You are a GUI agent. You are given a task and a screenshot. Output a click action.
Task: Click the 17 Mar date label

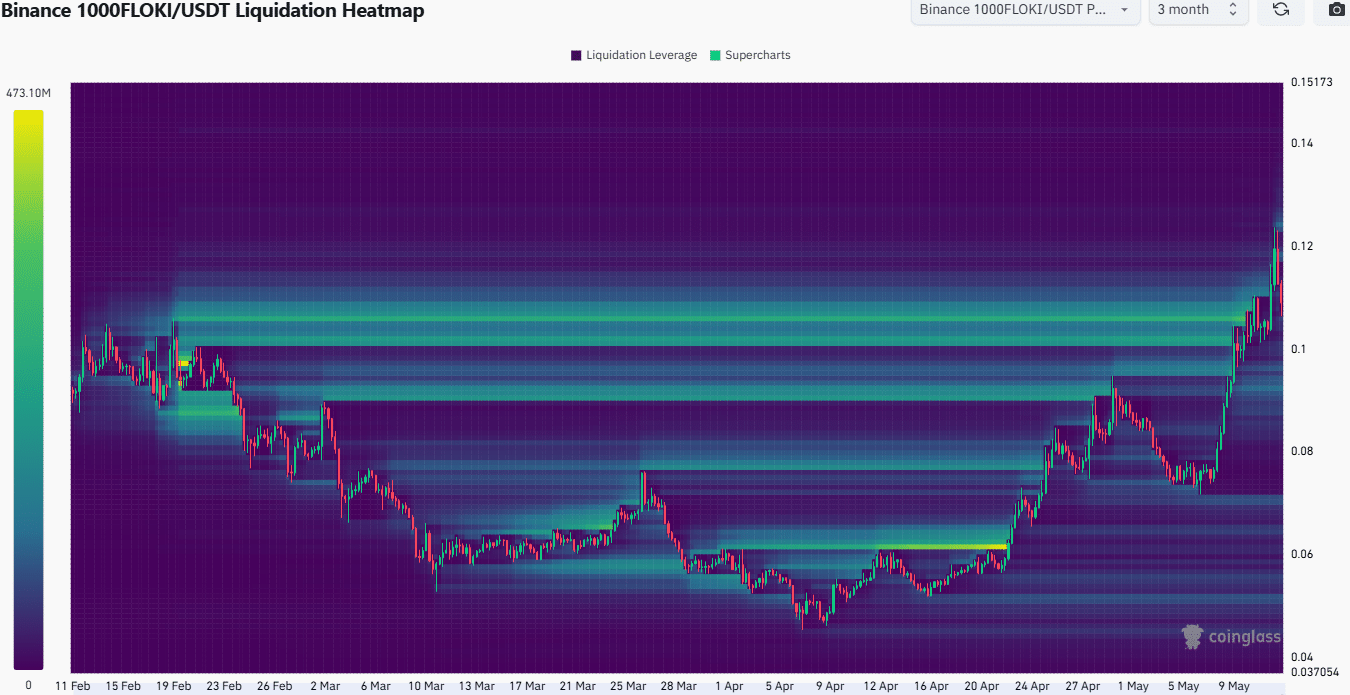point(528,686)
